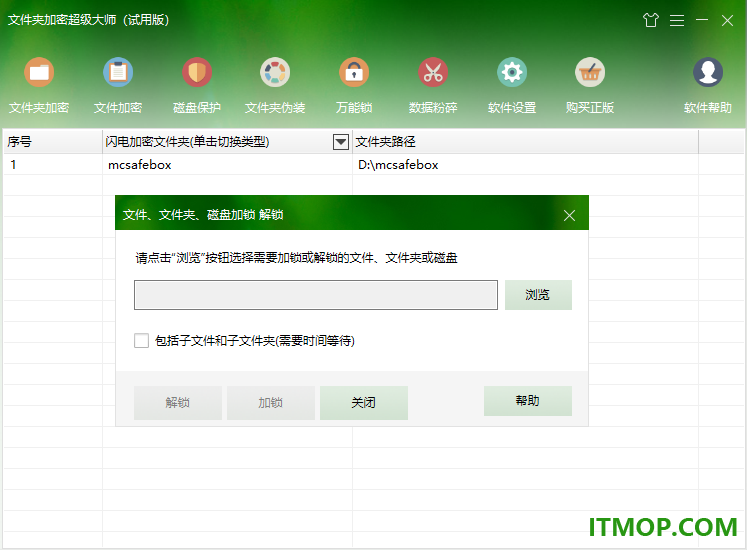
Task: Close the main application window
Action: pyautogui.click(x=727, y=20)
